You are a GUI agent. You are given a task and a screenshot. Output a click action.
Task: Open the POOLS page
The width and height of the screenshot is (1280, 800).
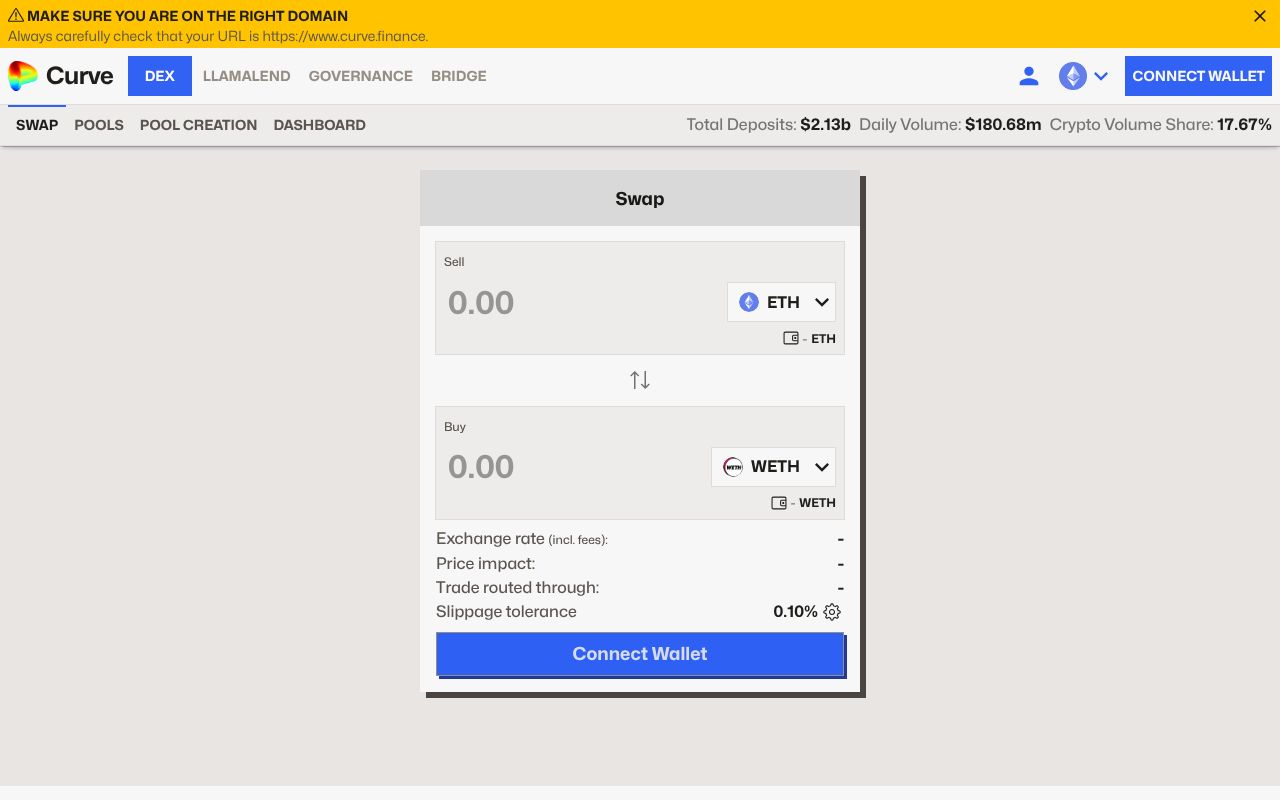pyautogui.click(x=99, y=125)
